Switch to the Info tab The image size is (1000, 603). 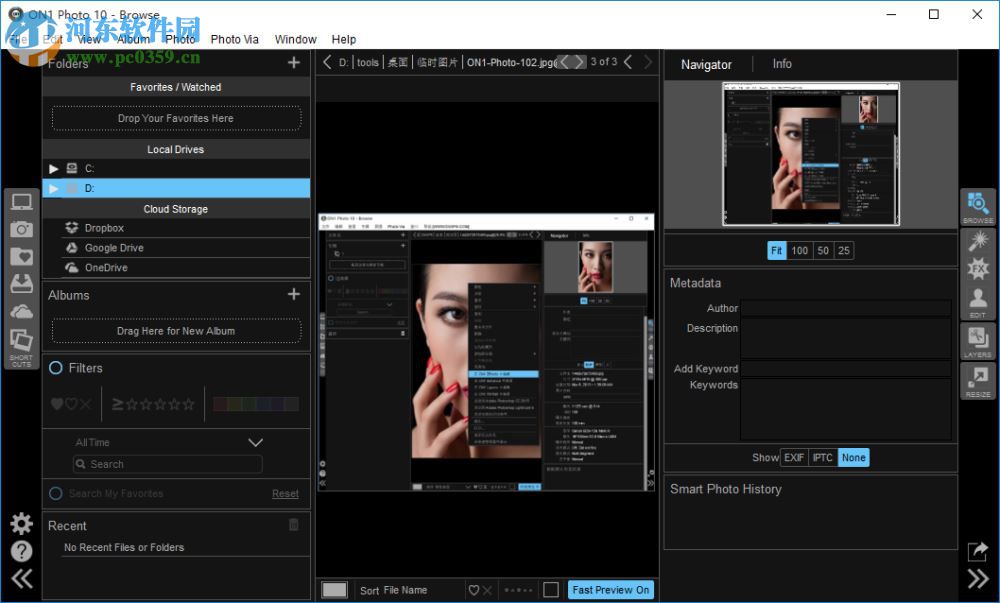click(781, 64)
